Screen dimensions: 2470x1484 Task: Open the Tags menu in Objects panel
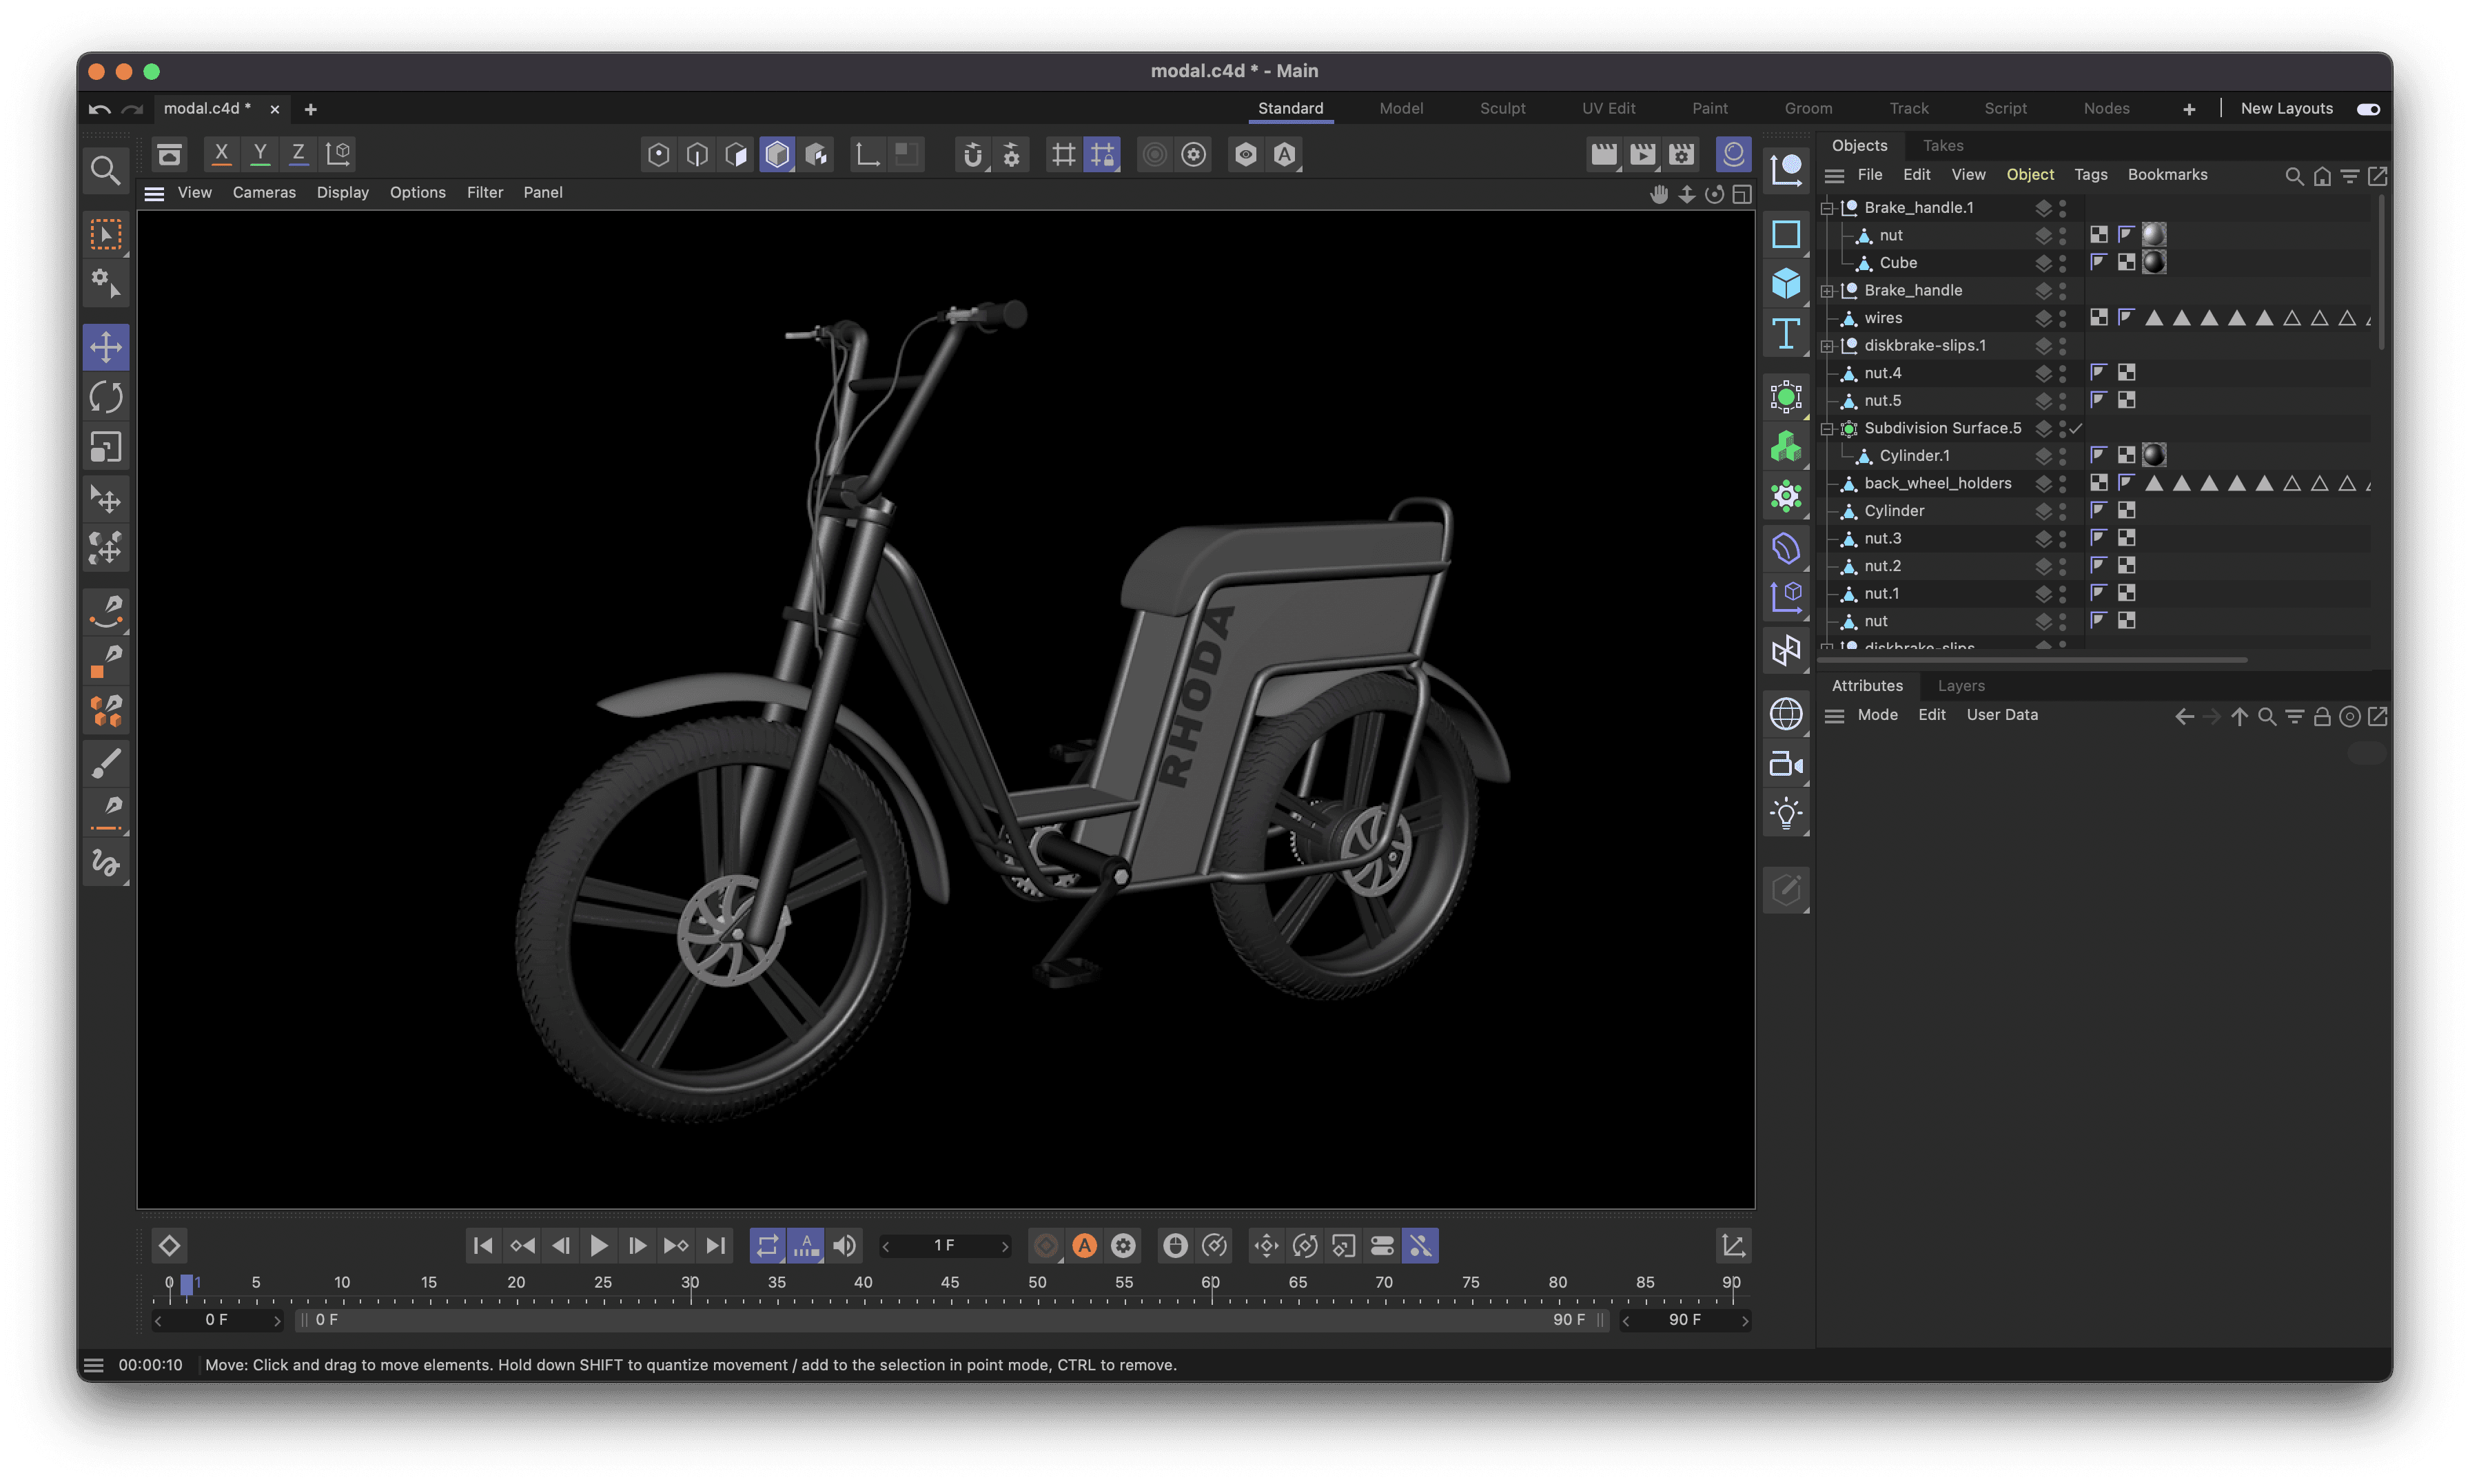[2090, 174]
